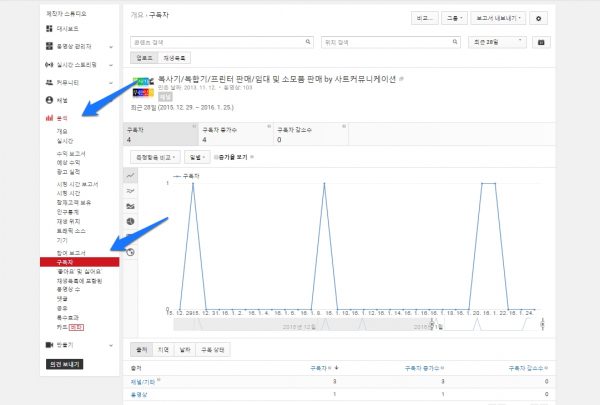The width and height of the screenshot is (600, 405).
Task: Open the 기기 menu item
Action: 62,240
